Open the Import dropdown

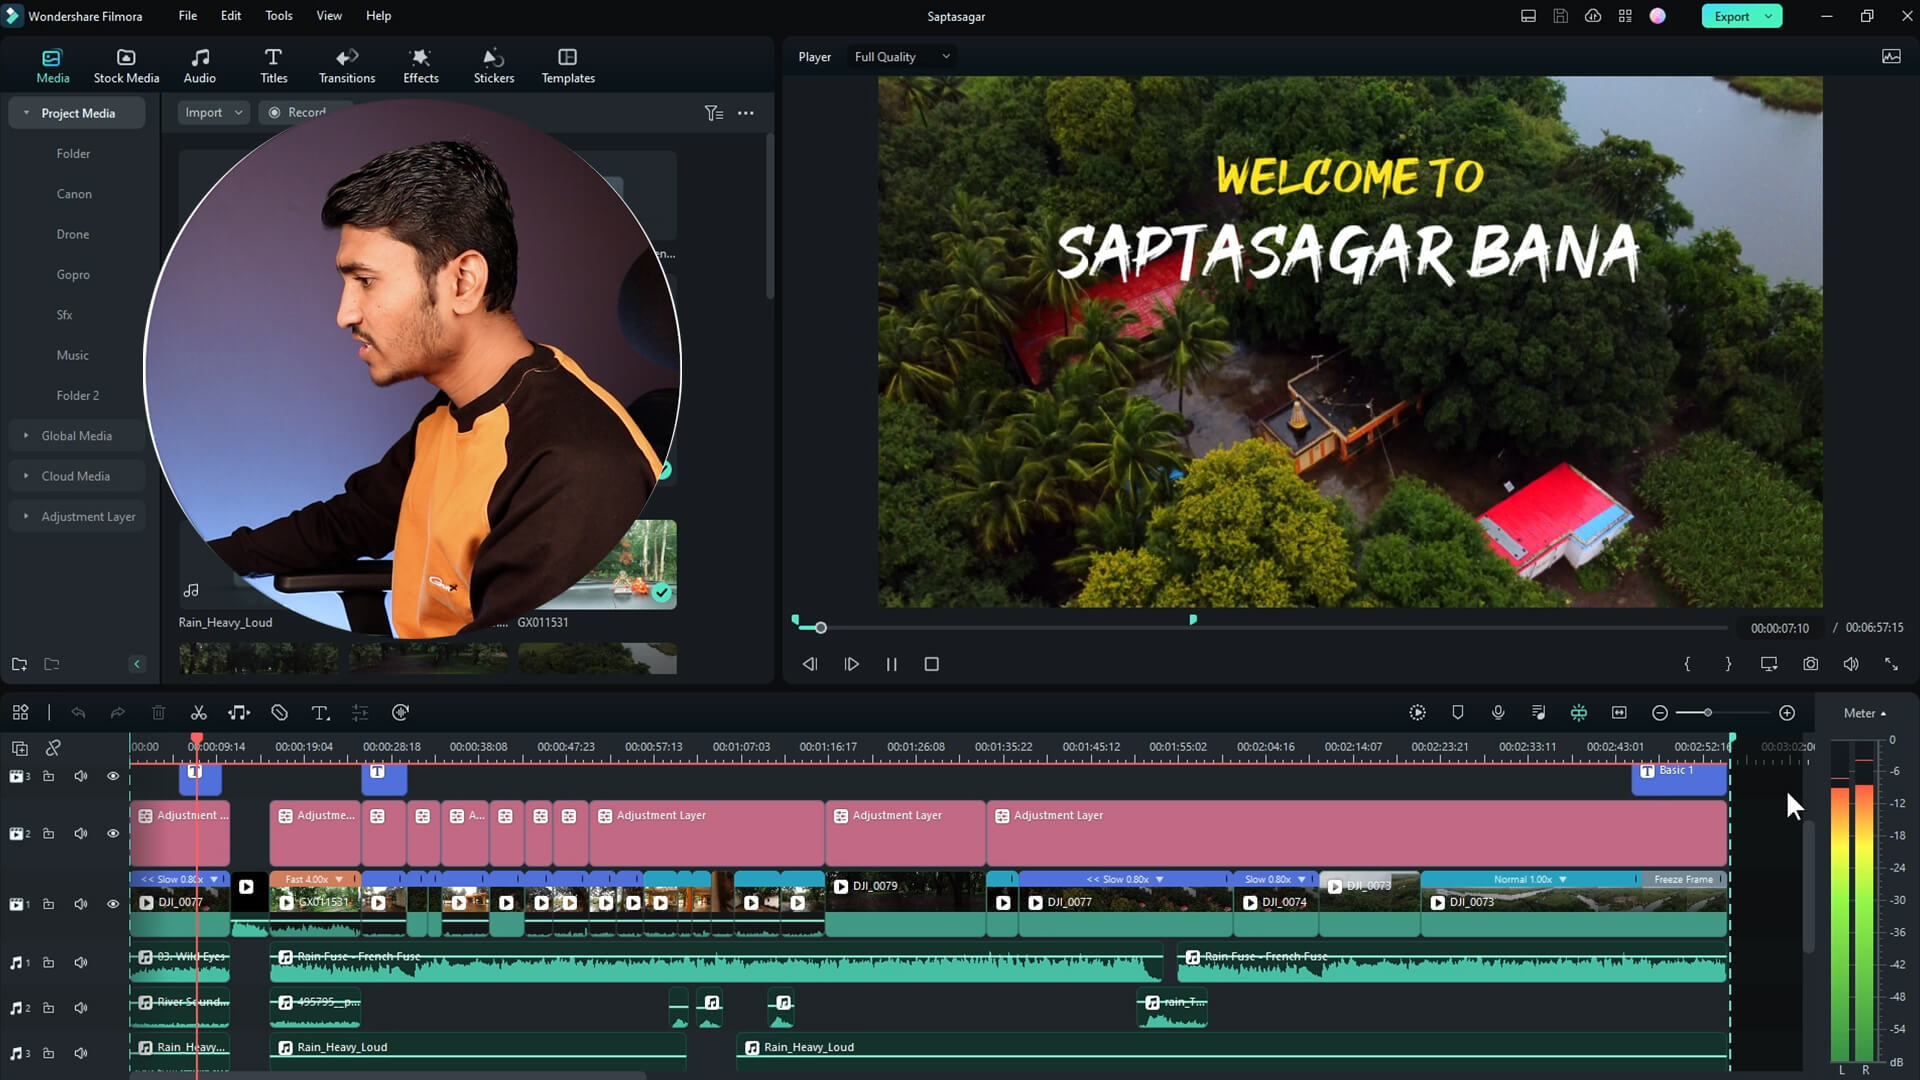click(213, 113)
